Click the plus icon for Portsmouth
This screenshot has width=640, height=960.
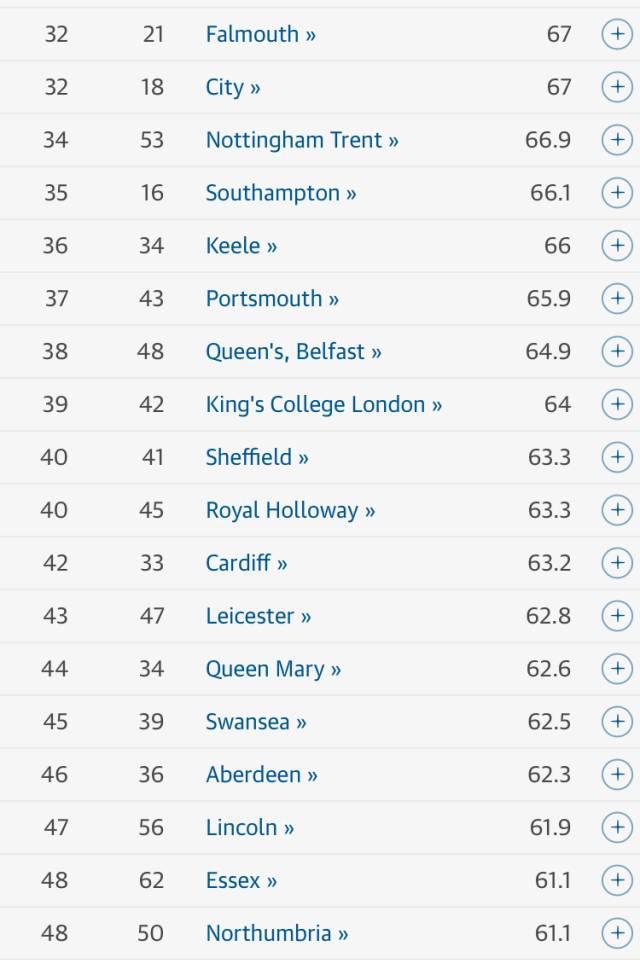tap(616, 298)
